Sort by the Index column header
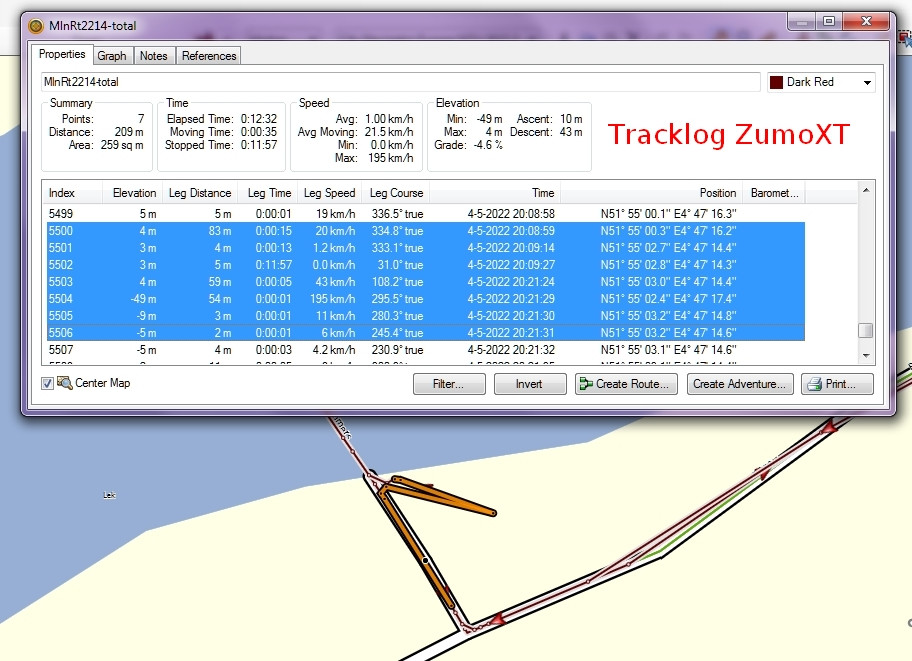This screenshot has width=912, height=661. point(72,193)
